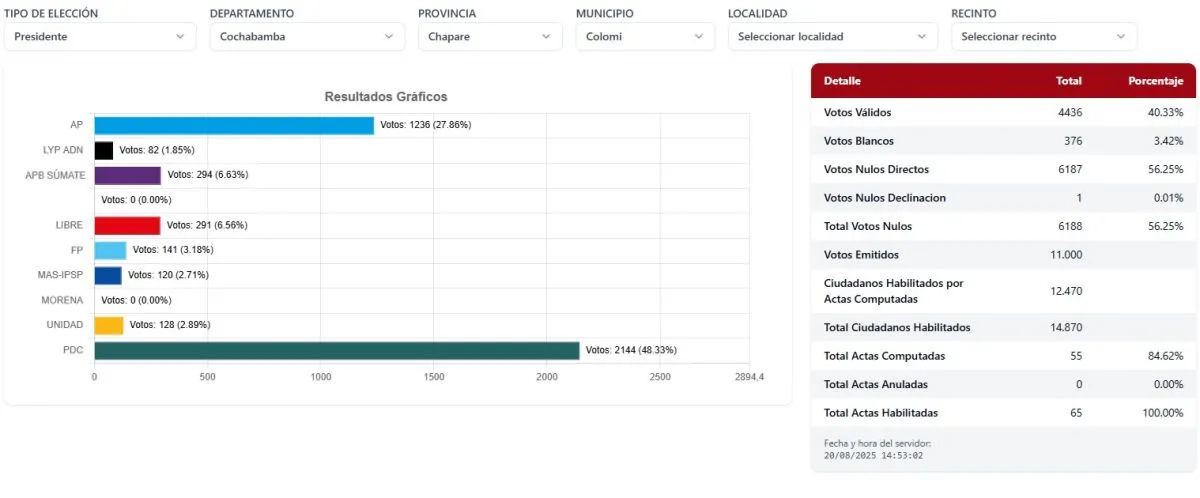Viewport: 1200px width, 498px height.
Task: Click the yellow UNIDAD bar
Action: click(x=108, y=325)
